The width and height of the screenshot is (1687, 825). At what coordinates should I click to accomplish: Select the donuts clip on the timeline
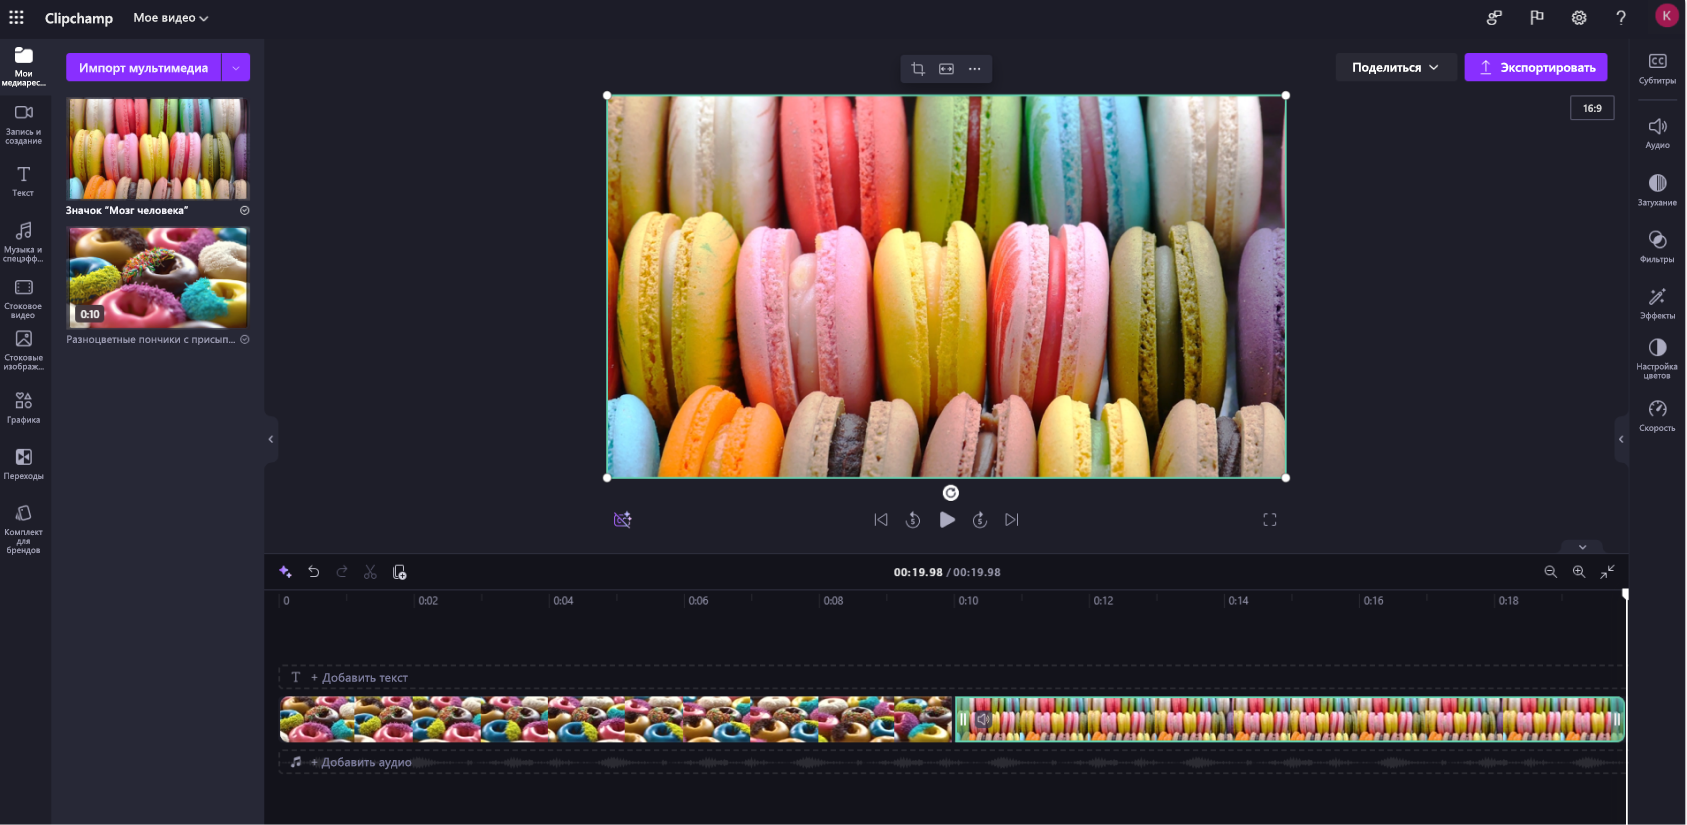(616, 719)
